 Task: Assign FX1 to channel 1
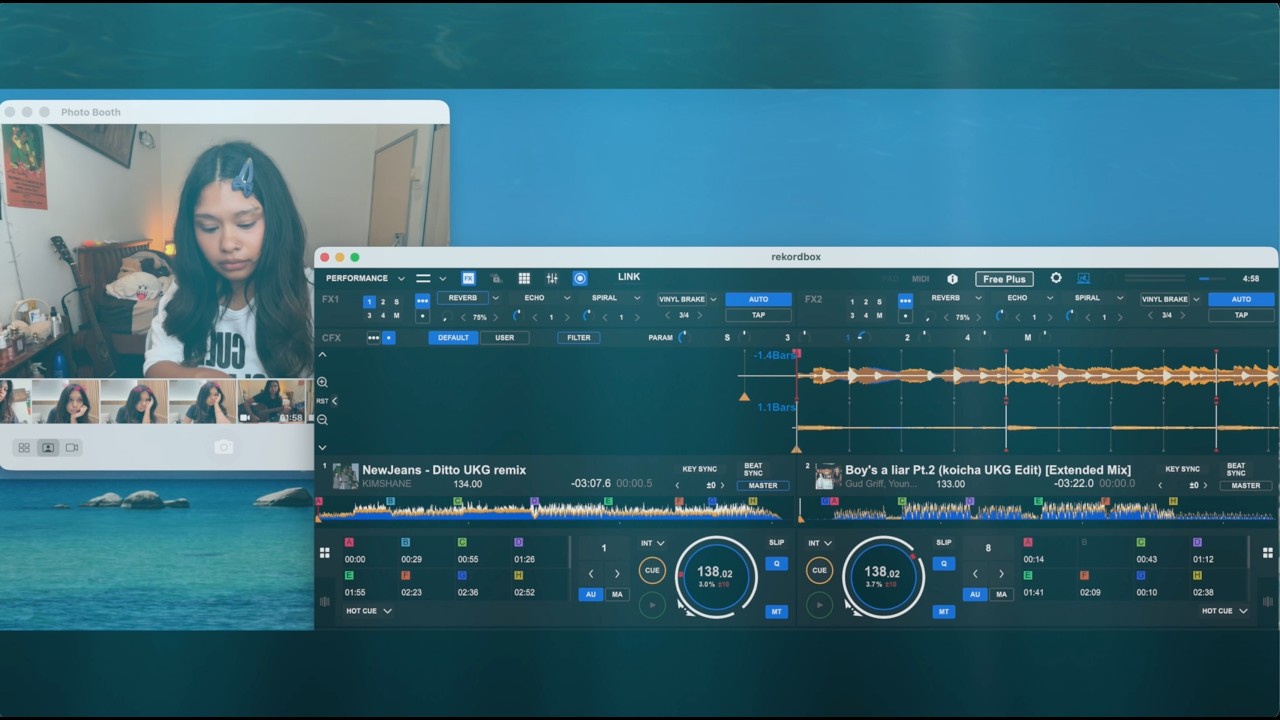tap(369, 301)
